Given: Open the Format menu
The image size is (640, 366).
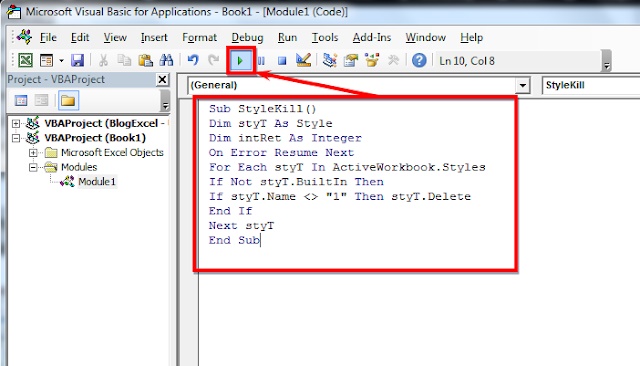Looking at the screenshot, I should tap(199, 38).
